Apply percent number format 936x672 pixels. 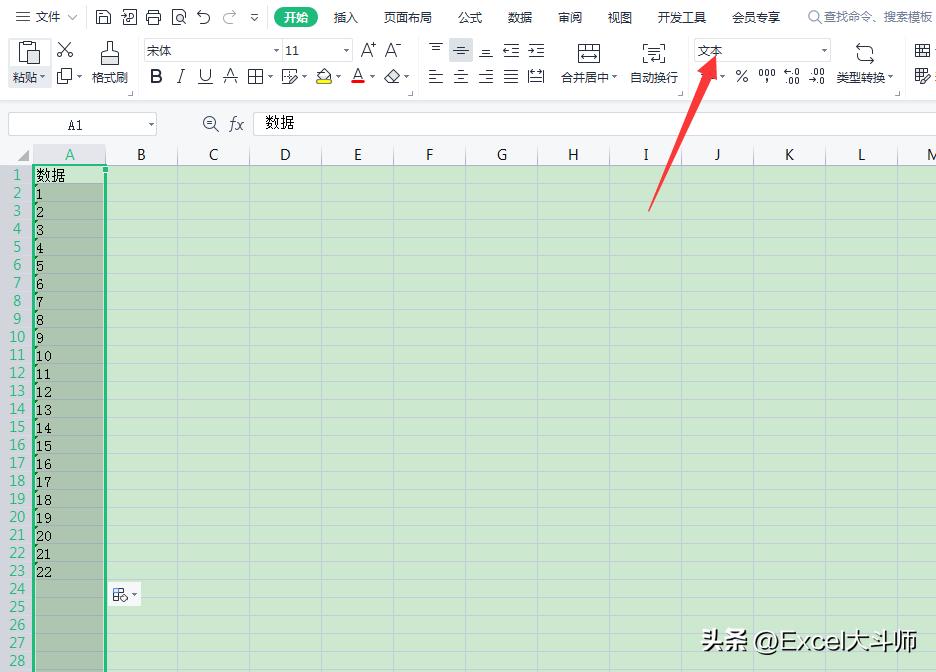click(742, 75)
